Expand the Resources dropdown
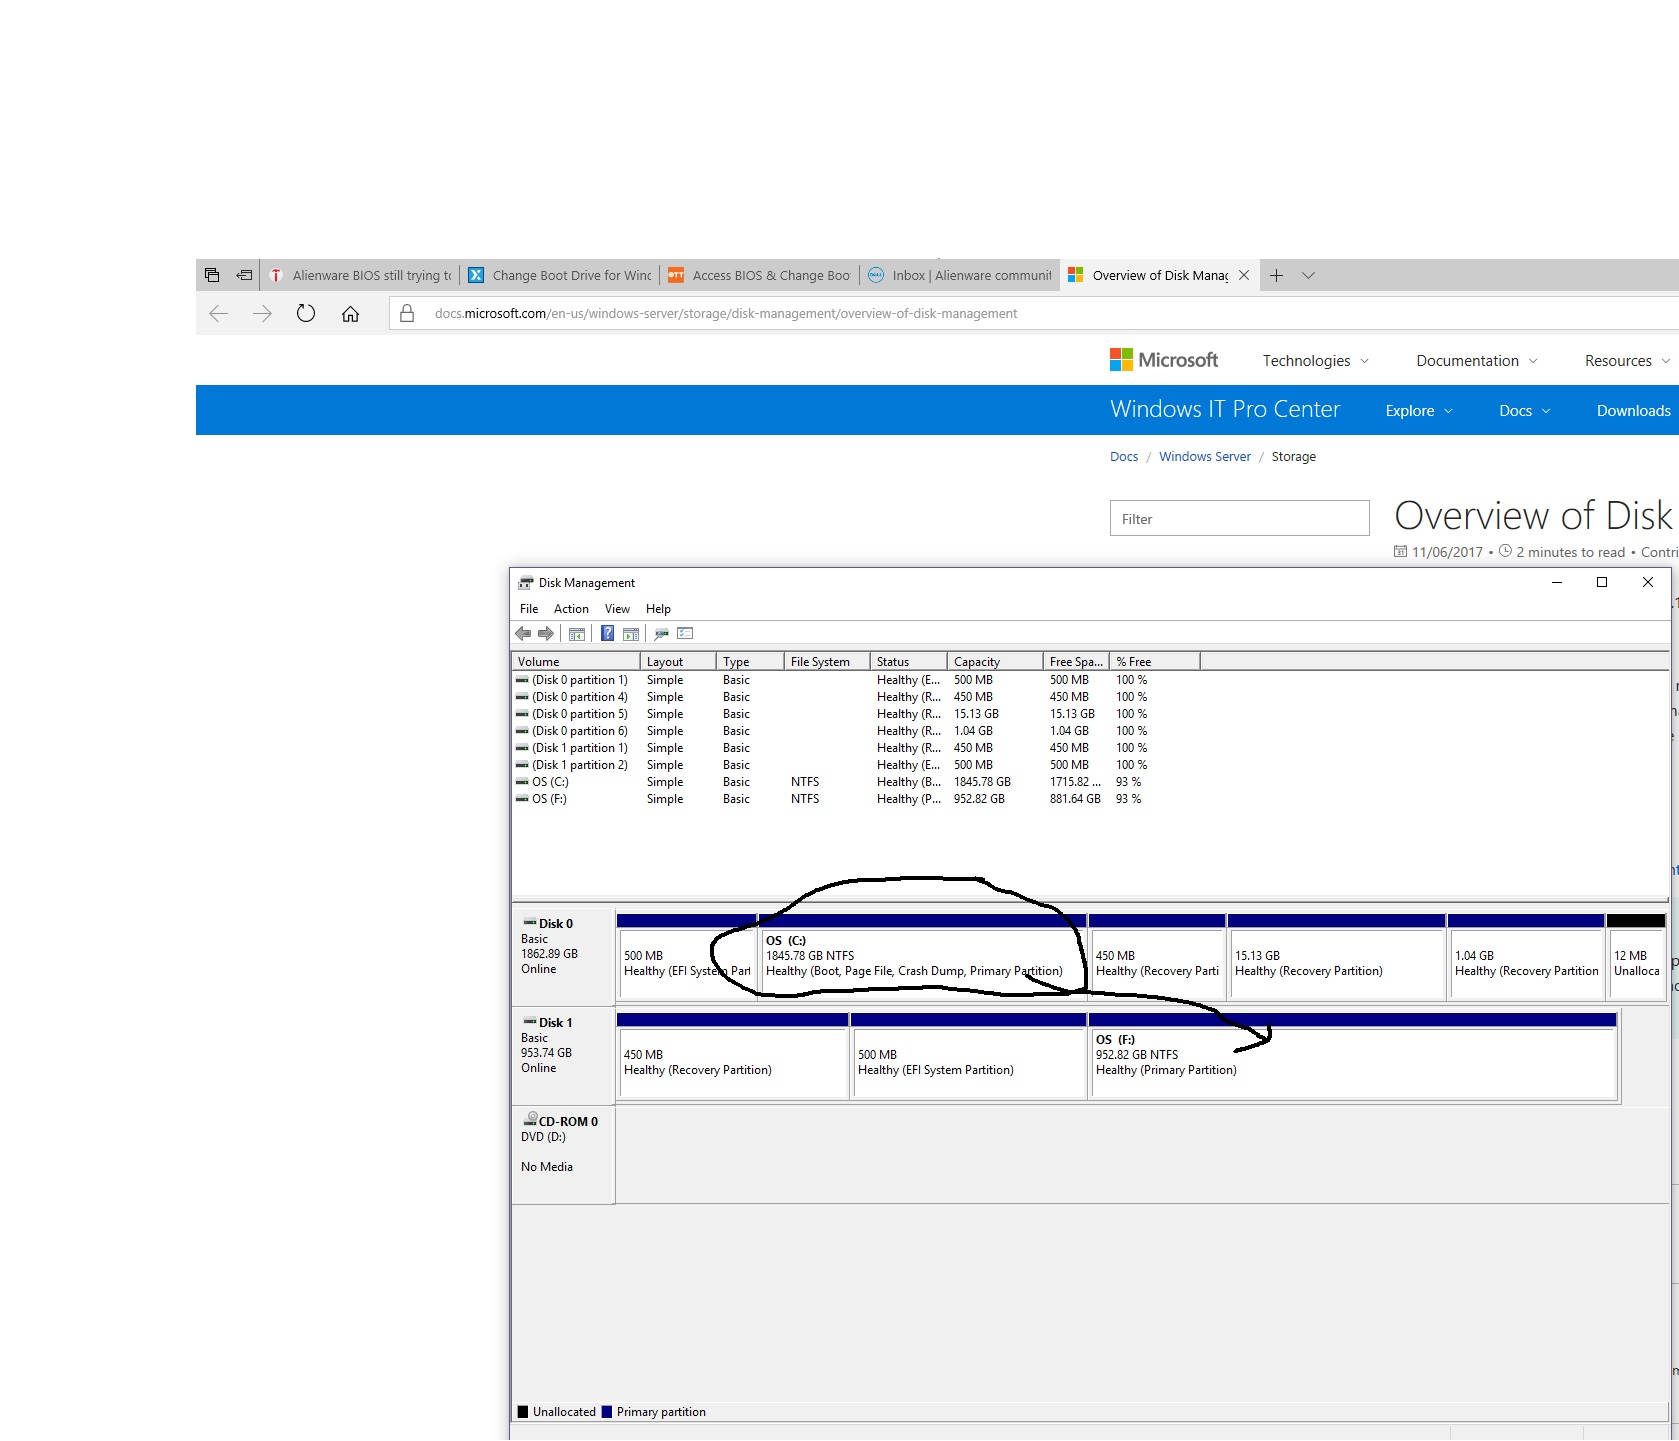Image resolution: width=1679 pixels, height=1441 pixels. 1627,361
